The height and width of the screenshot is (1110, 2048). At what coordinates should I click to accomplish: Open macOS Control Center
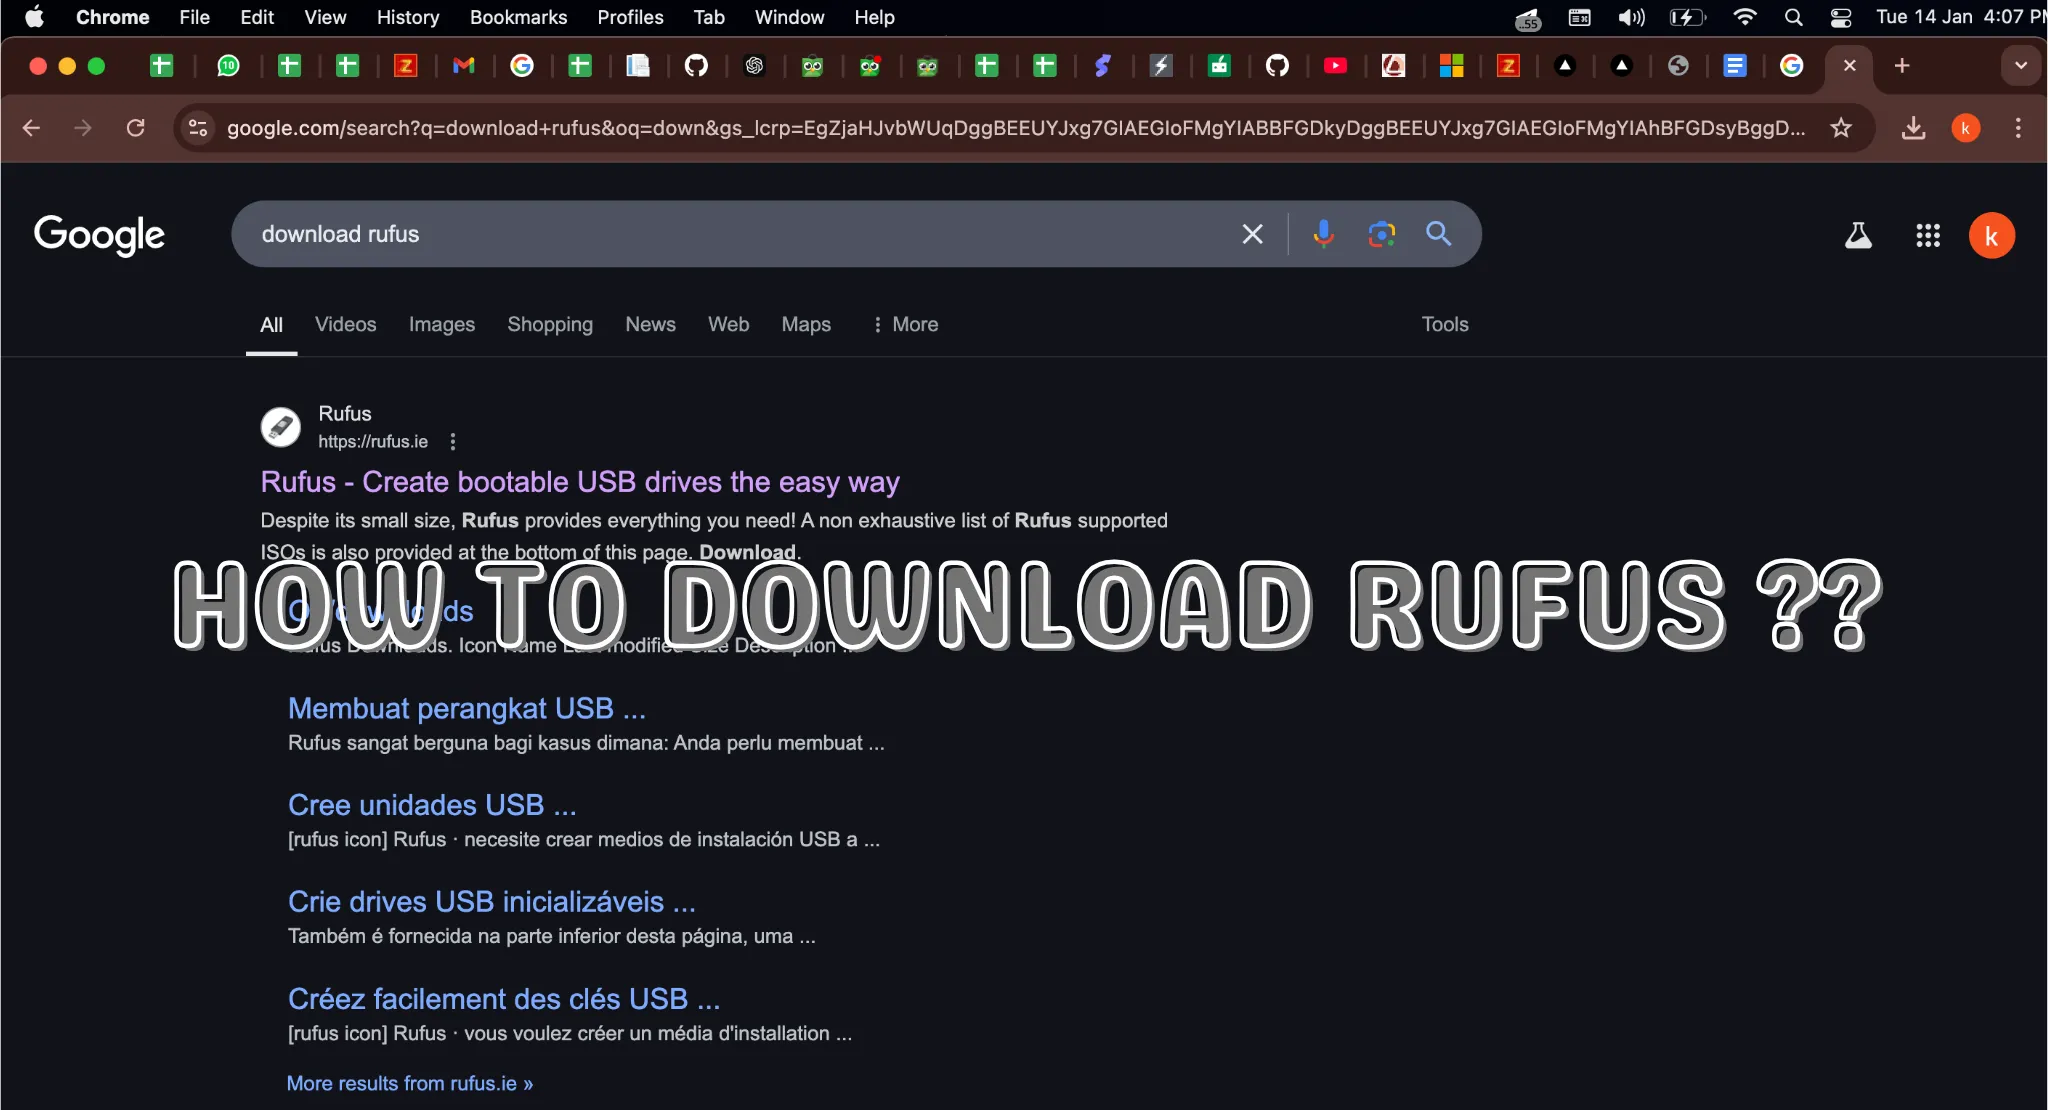point(1841,17)
